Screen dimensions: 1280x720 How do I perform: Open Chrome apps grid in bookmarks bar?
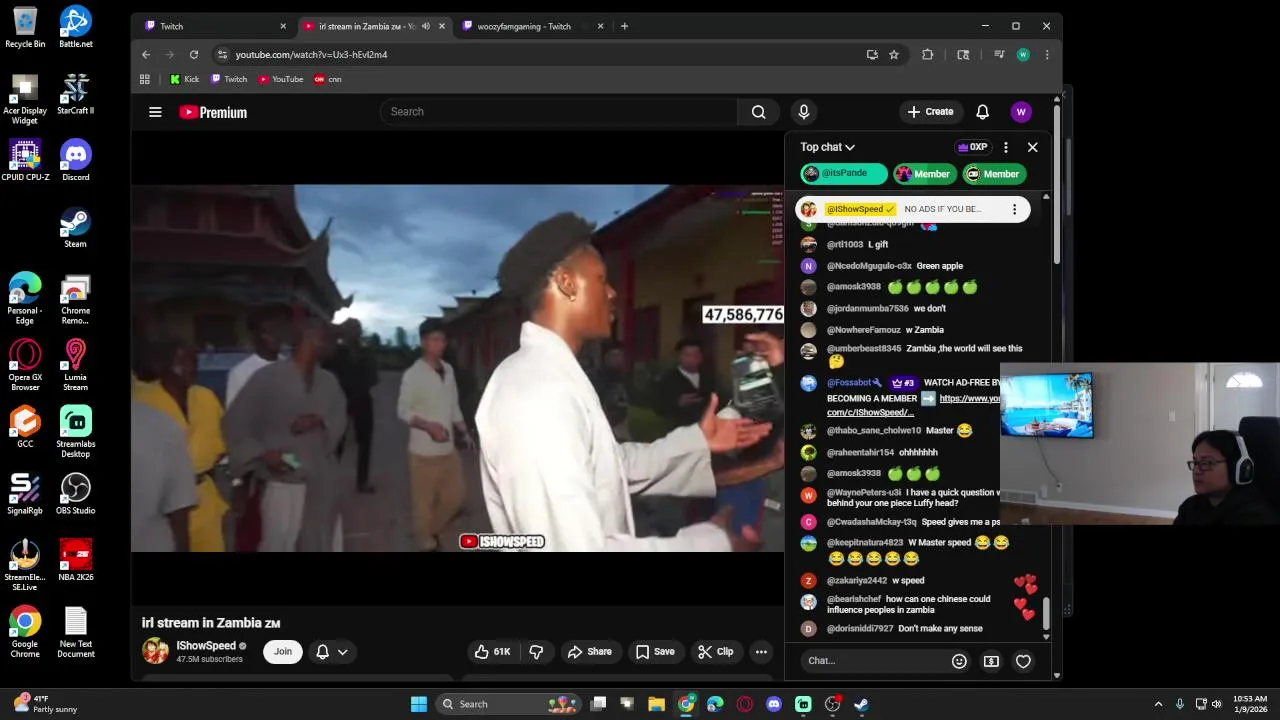[x=145, y=79]
